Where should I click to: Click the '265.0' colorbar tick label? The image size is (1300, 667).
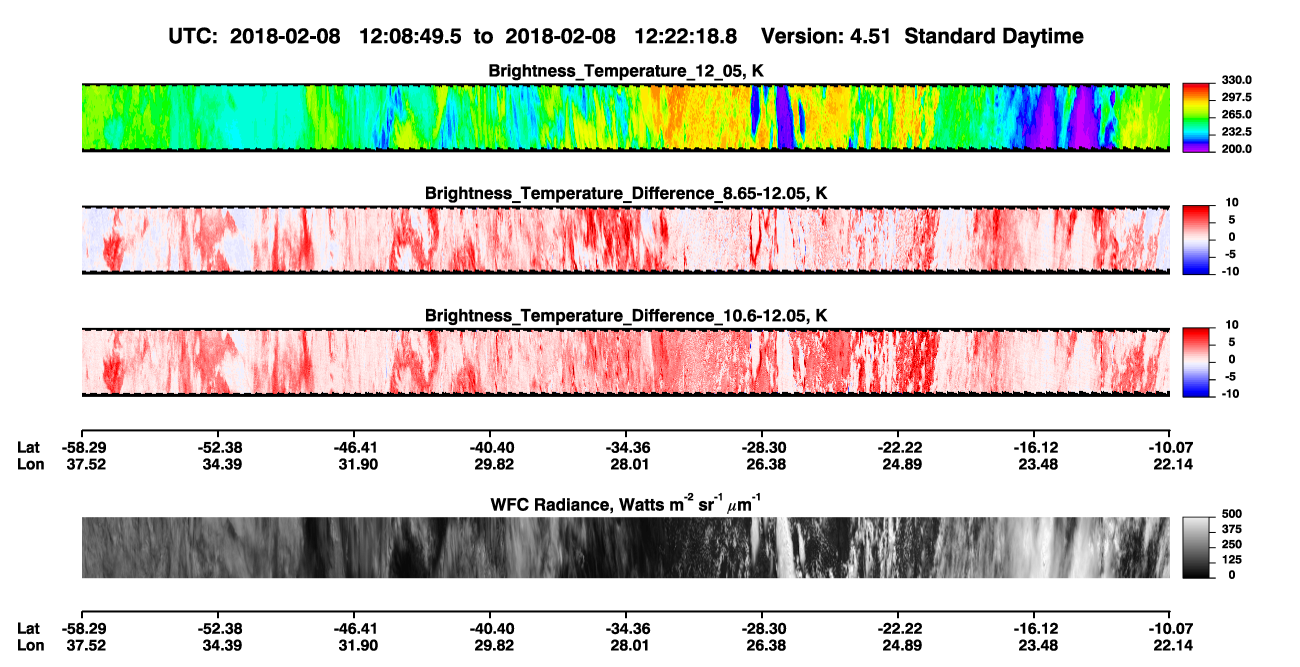[1236, 115]
